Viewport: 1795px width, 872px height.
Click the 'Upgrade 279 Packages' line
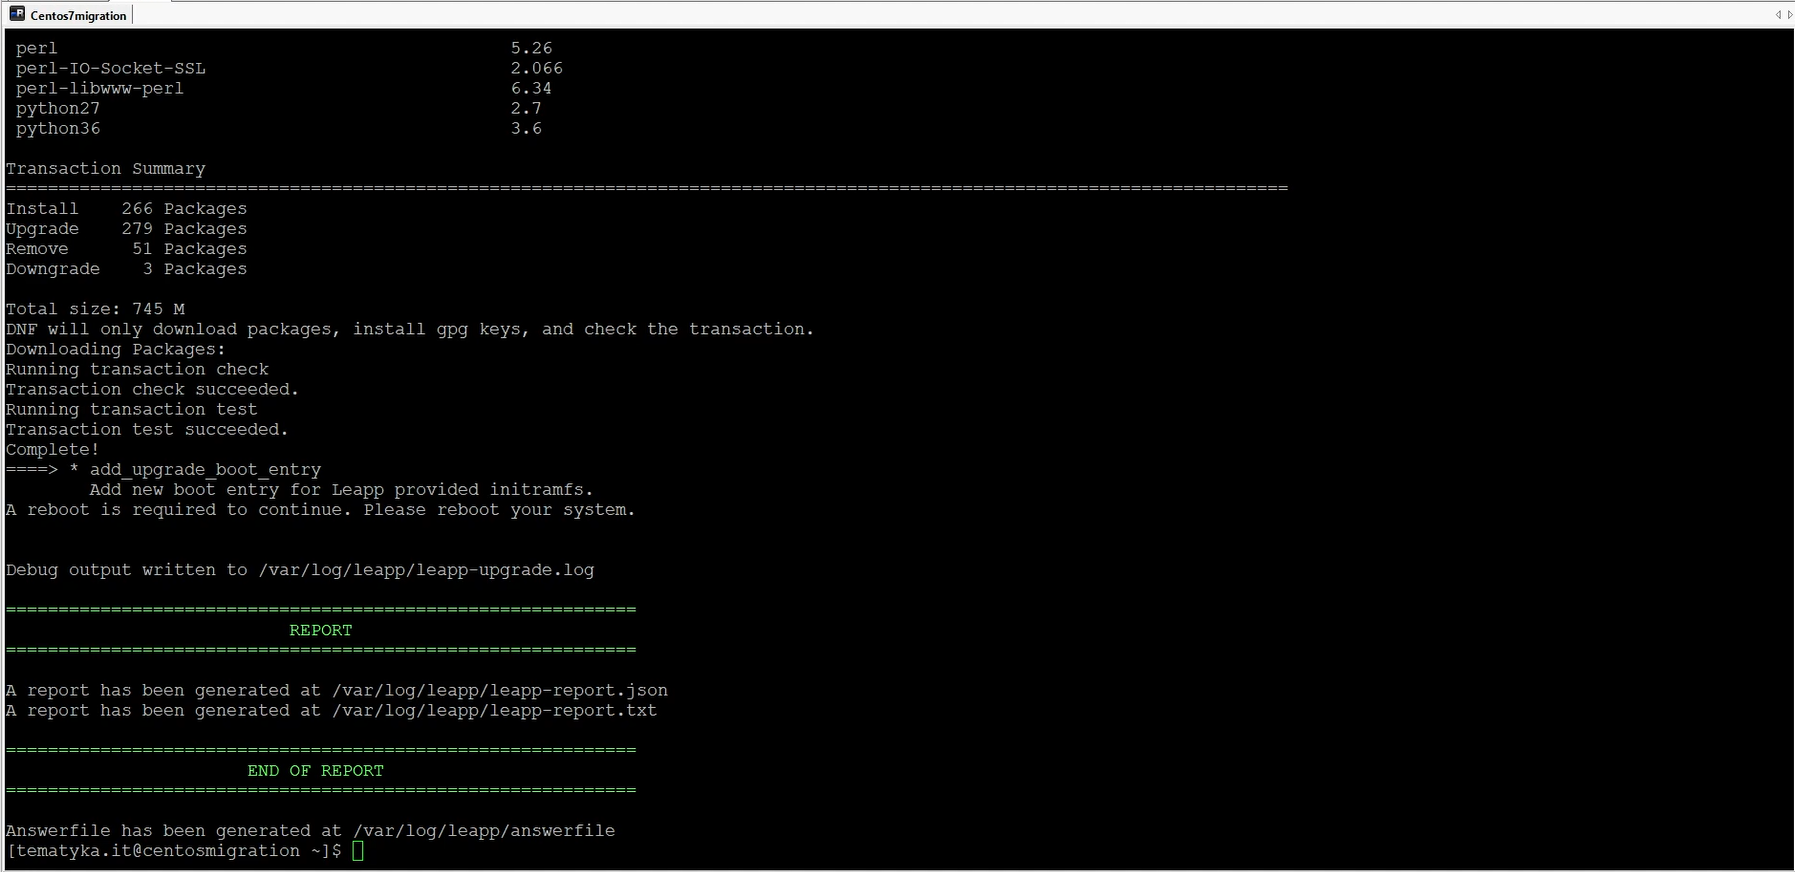[126, 229]
